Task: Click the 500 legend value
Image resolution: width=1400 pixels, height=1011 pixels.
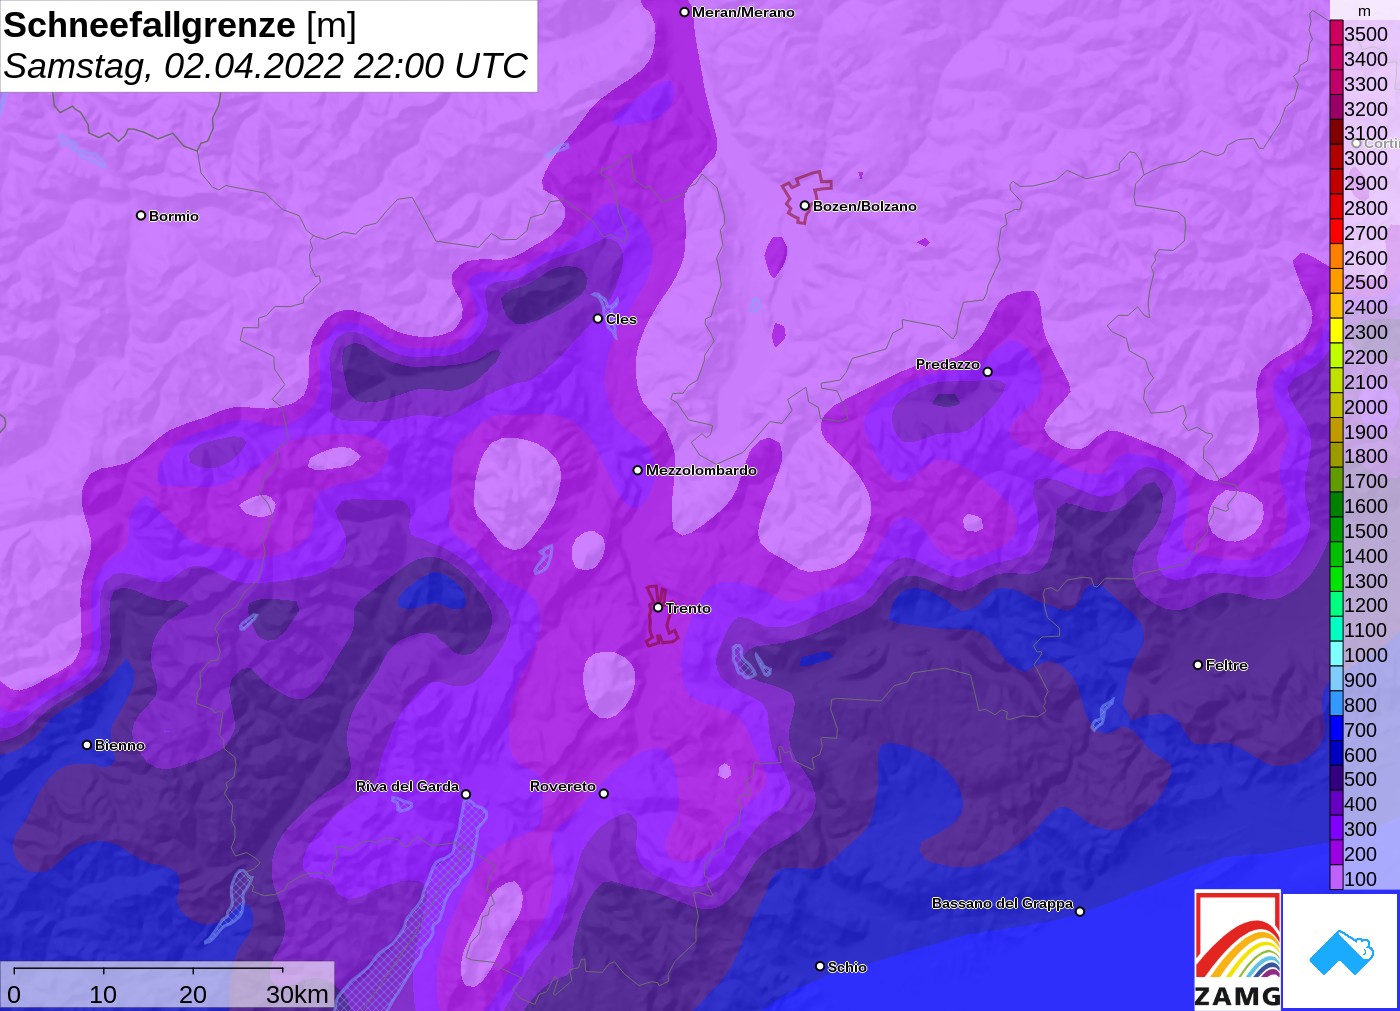Action: [x=1361, y=779]
